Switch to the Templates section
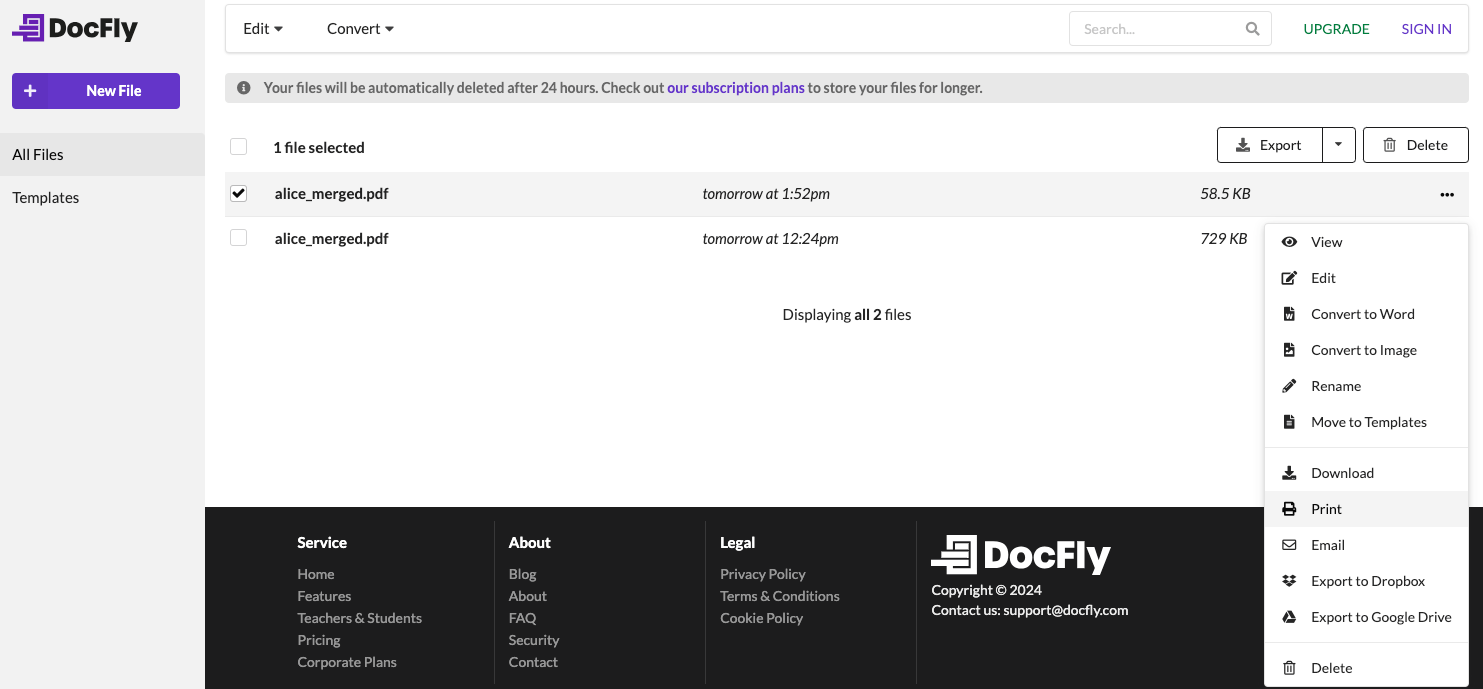This screenshot has width=1483, height=689. click(45, 197)
